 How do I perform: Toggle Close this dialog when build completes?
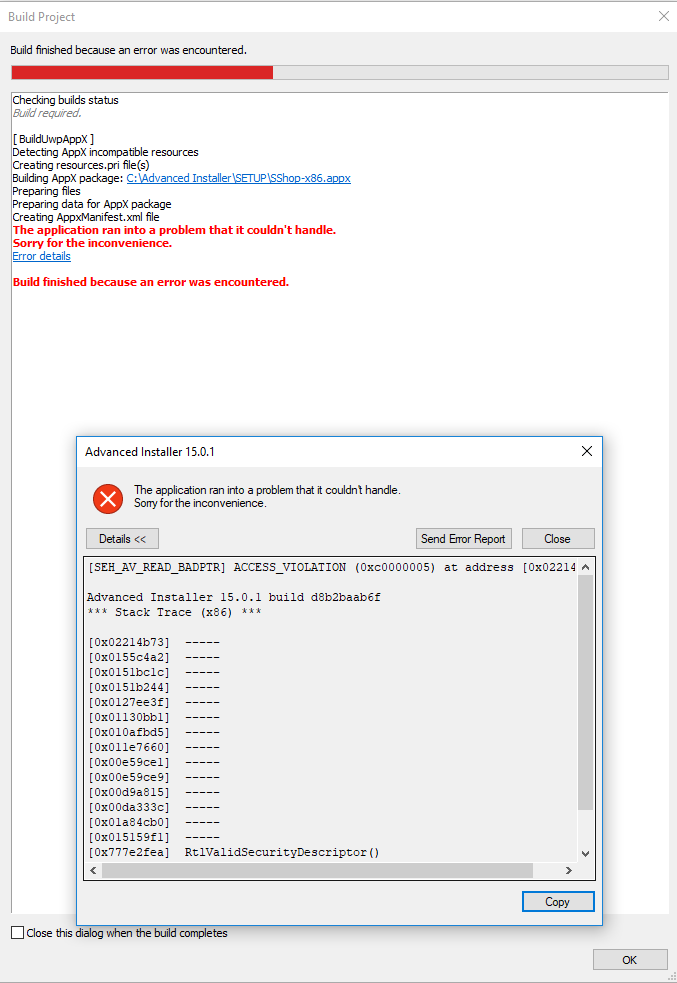click(x=18, y=933)
